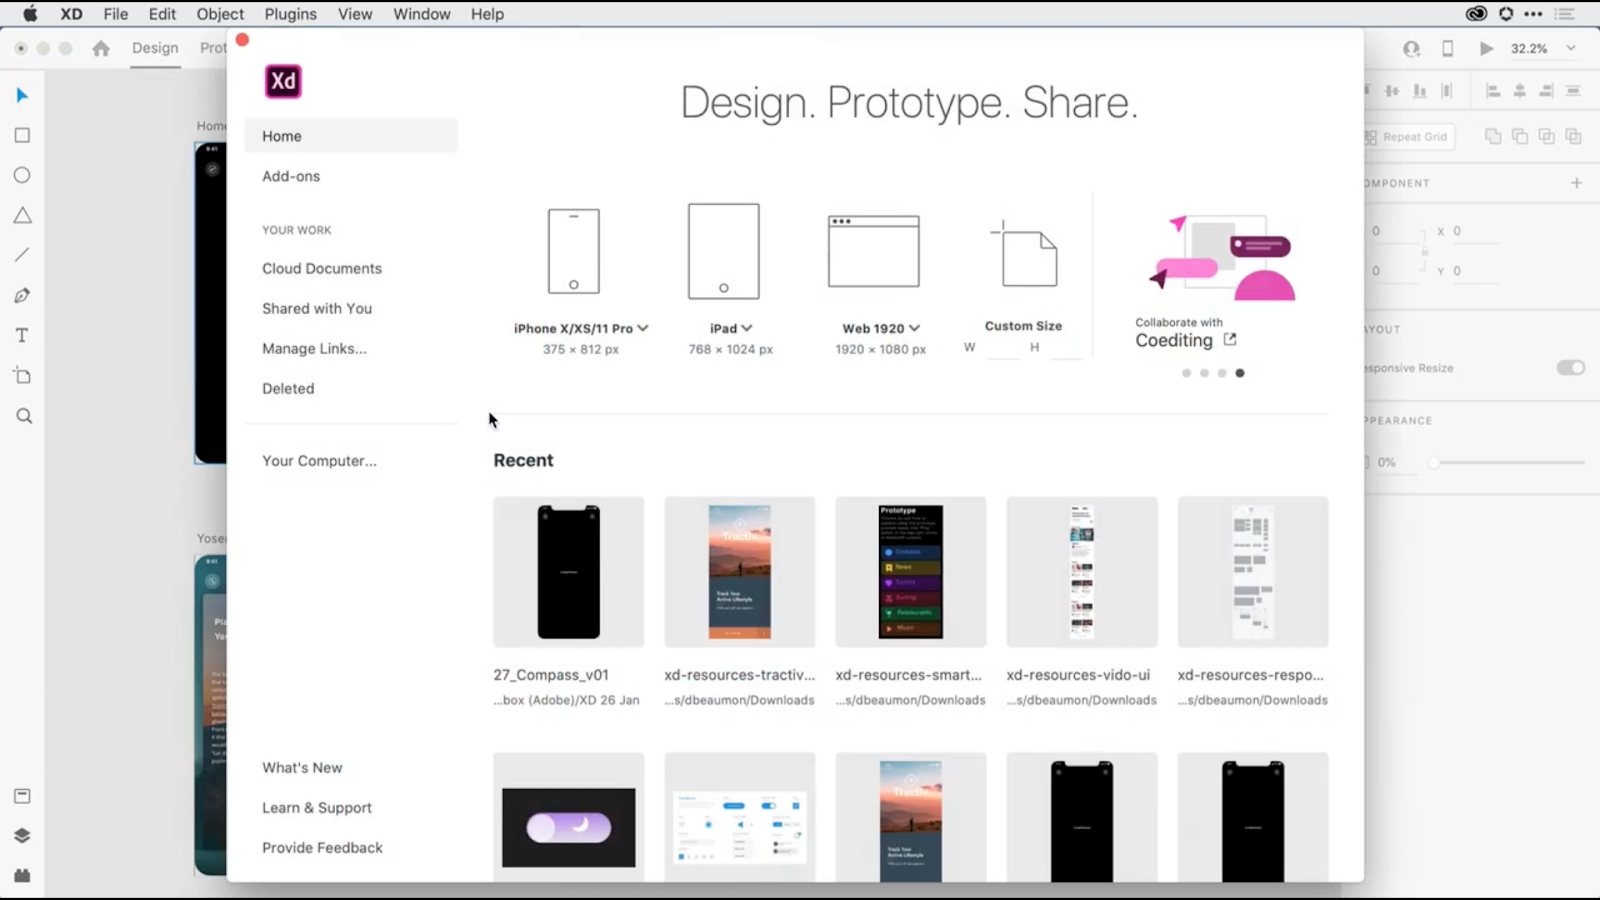The image size is (1600, 900).
Task: Open the Plugins panel icon
Action: 22,876
